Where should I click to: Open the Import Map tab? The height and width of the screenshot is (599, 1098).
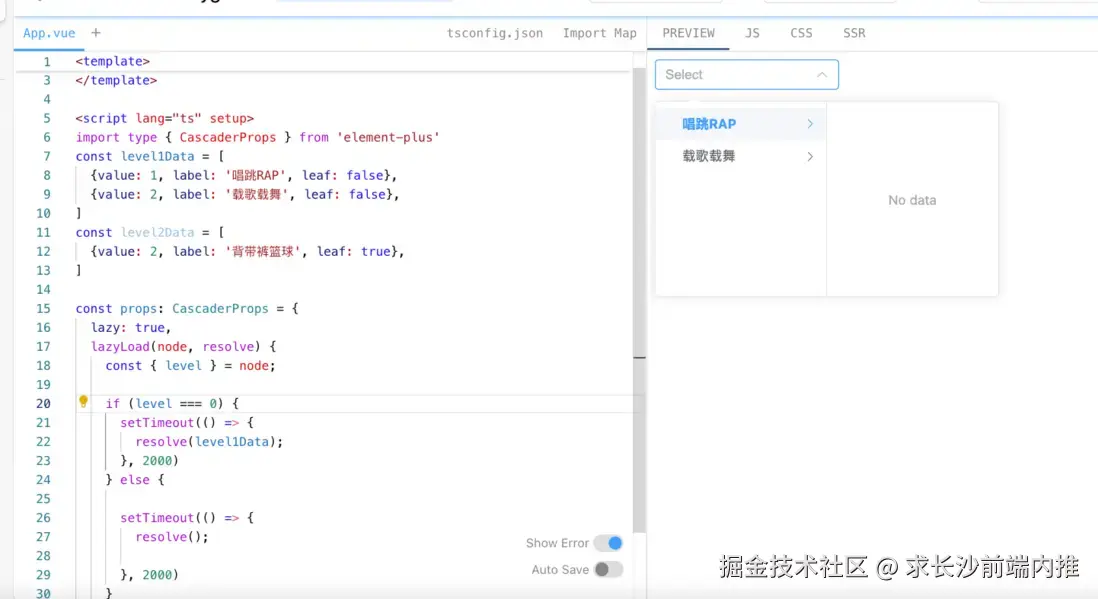click(x=599, y=33)
